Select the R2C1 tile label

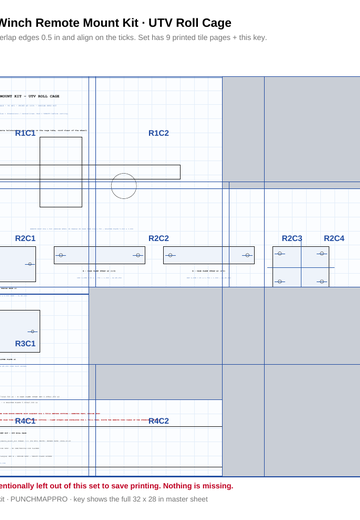tap(25, 238)
